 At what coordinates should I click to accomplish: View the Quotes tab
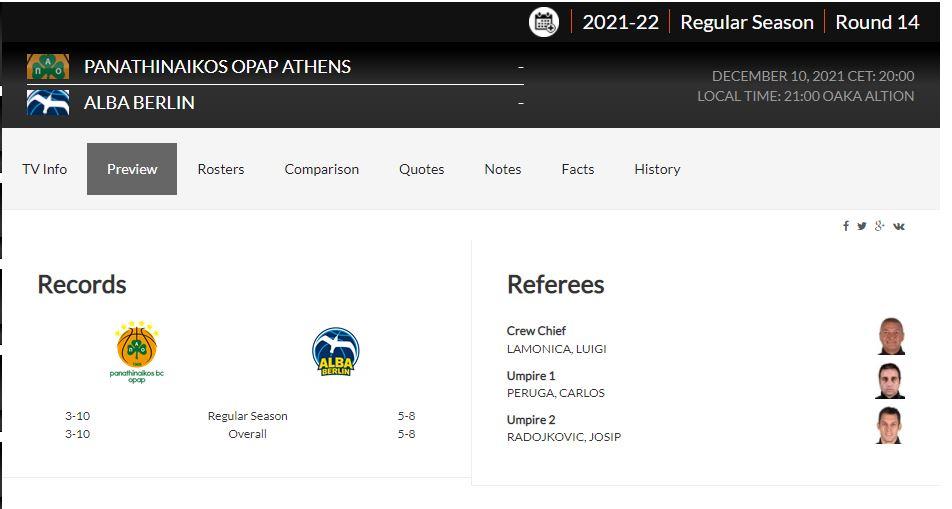click(x=422, y=169)
